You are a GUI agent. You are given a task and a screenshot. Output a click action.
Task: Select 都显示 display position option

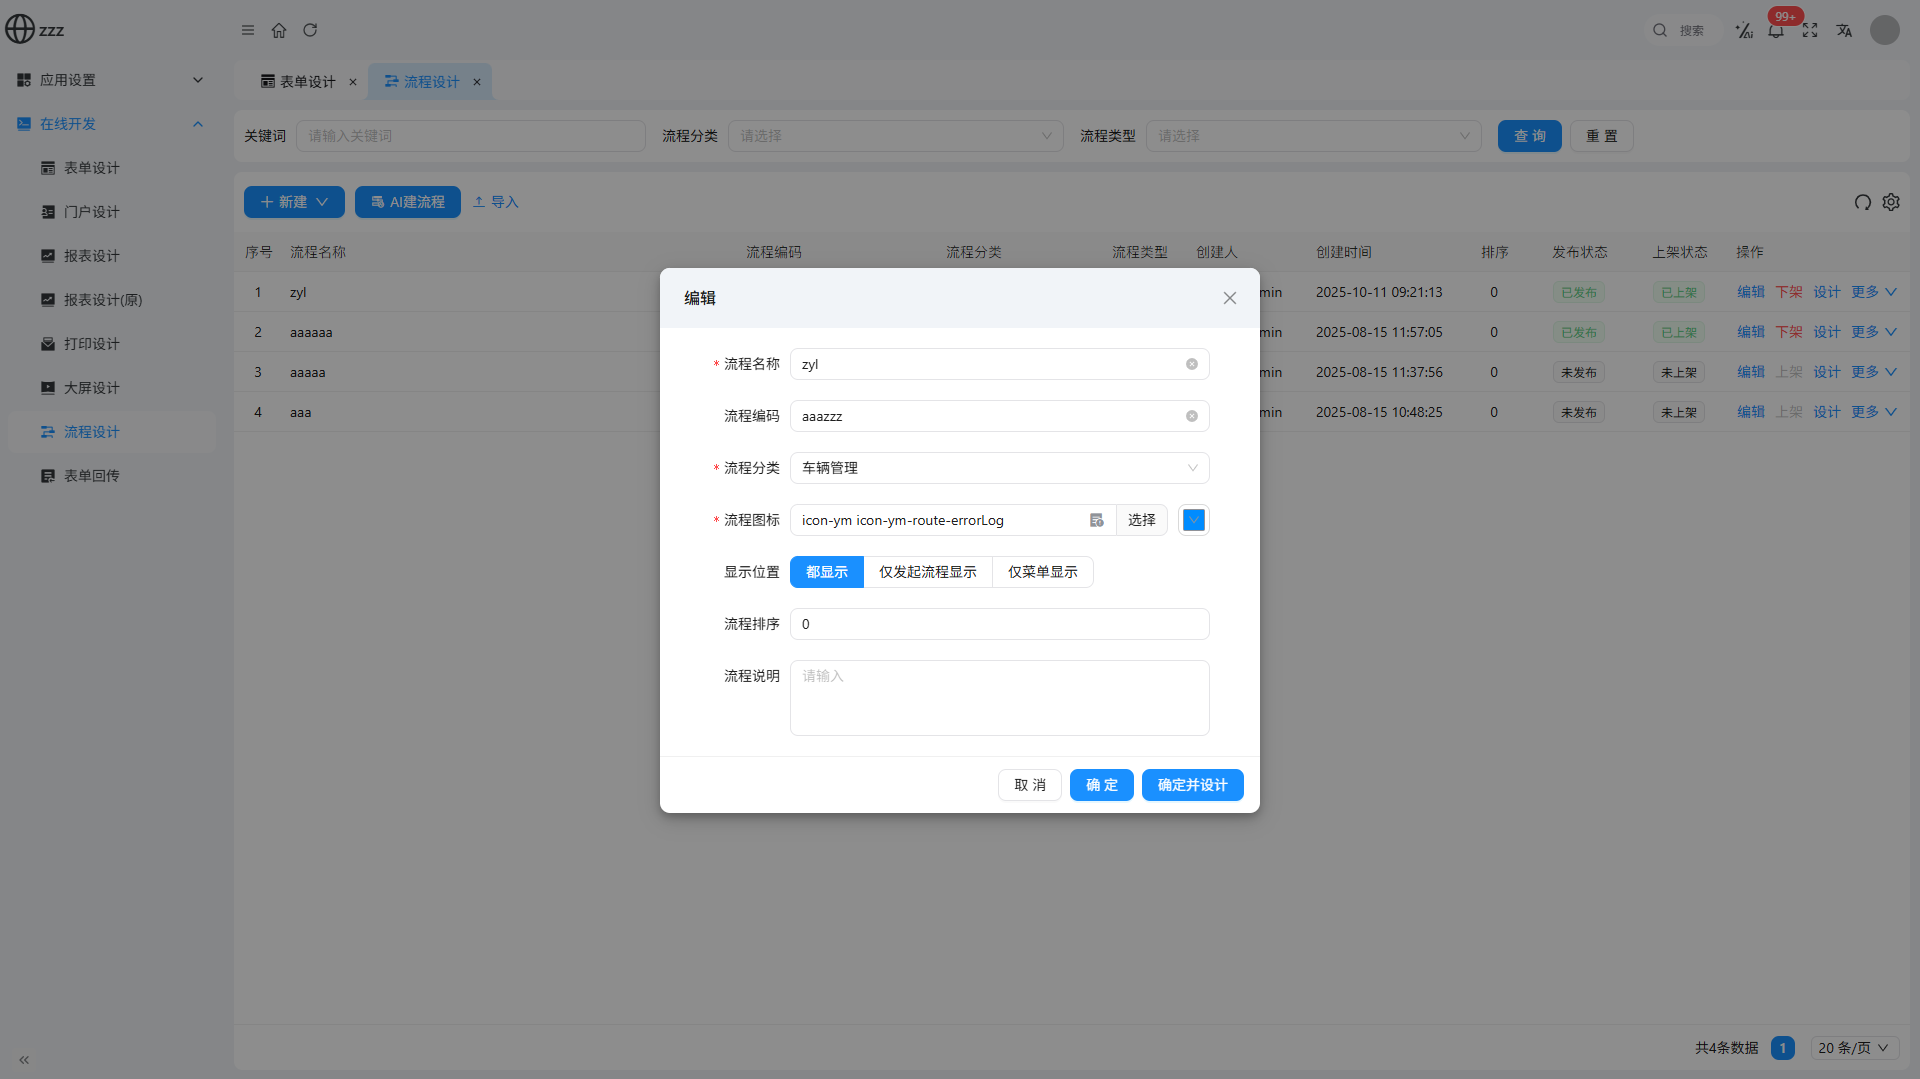(x=826, y=572)
